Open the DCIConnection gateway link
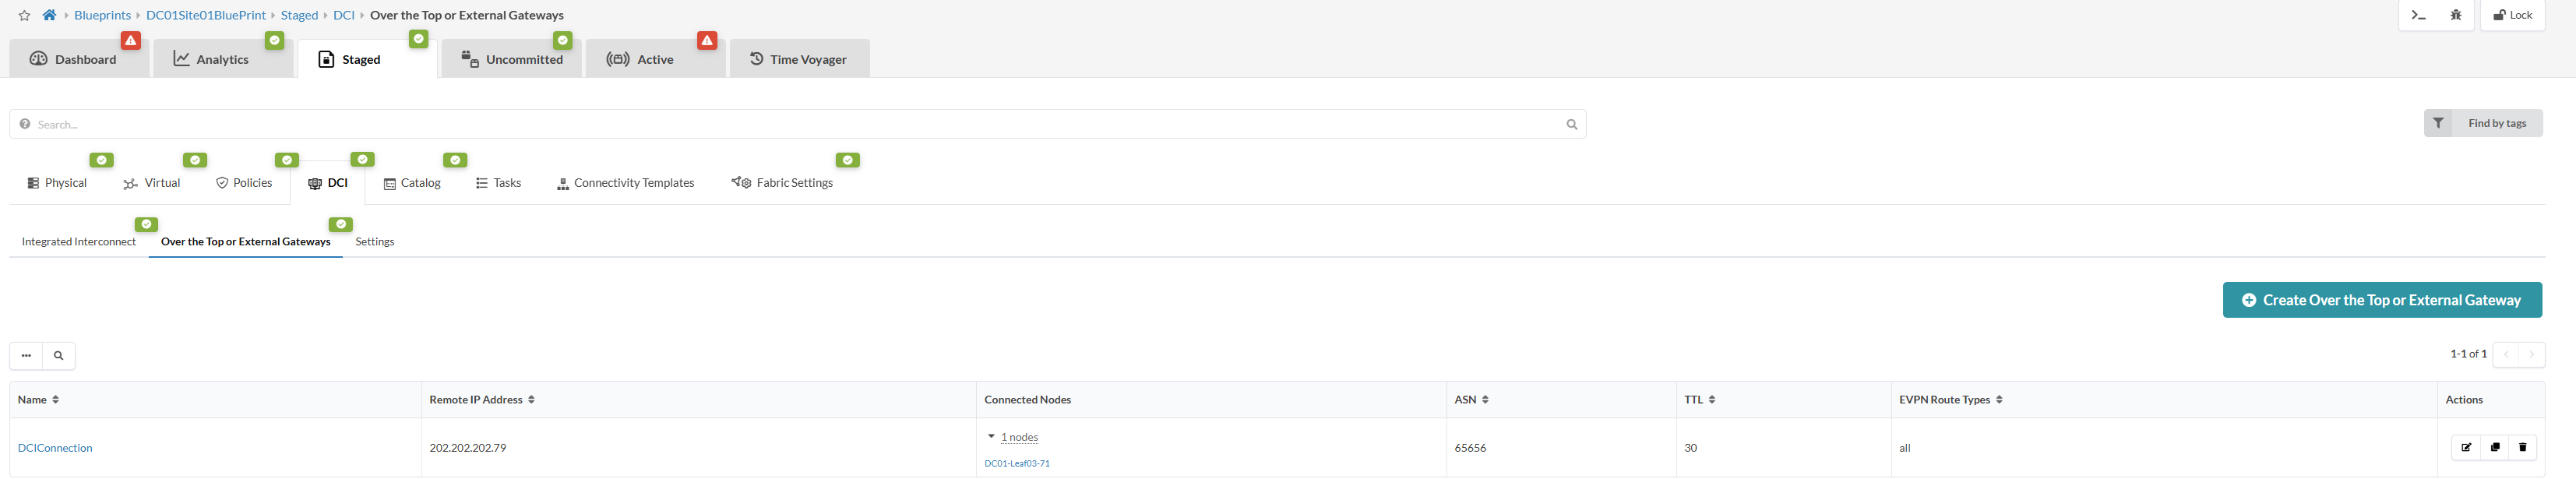This screenshot has width=2576, height=479. click(55, 448)
